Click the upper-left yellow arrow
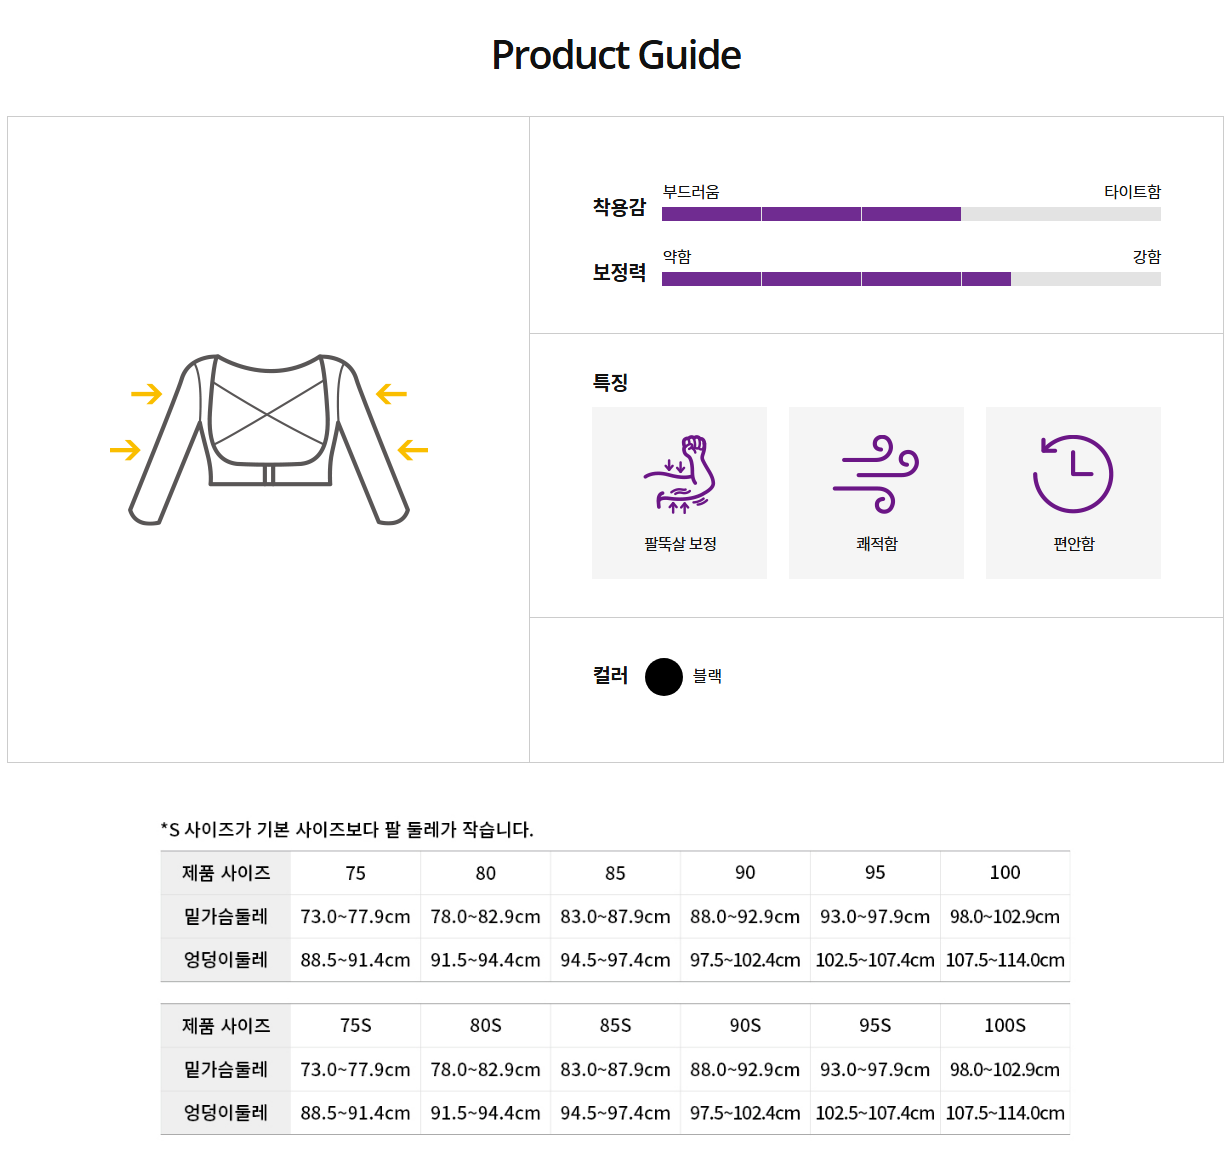 pos(146,394)
